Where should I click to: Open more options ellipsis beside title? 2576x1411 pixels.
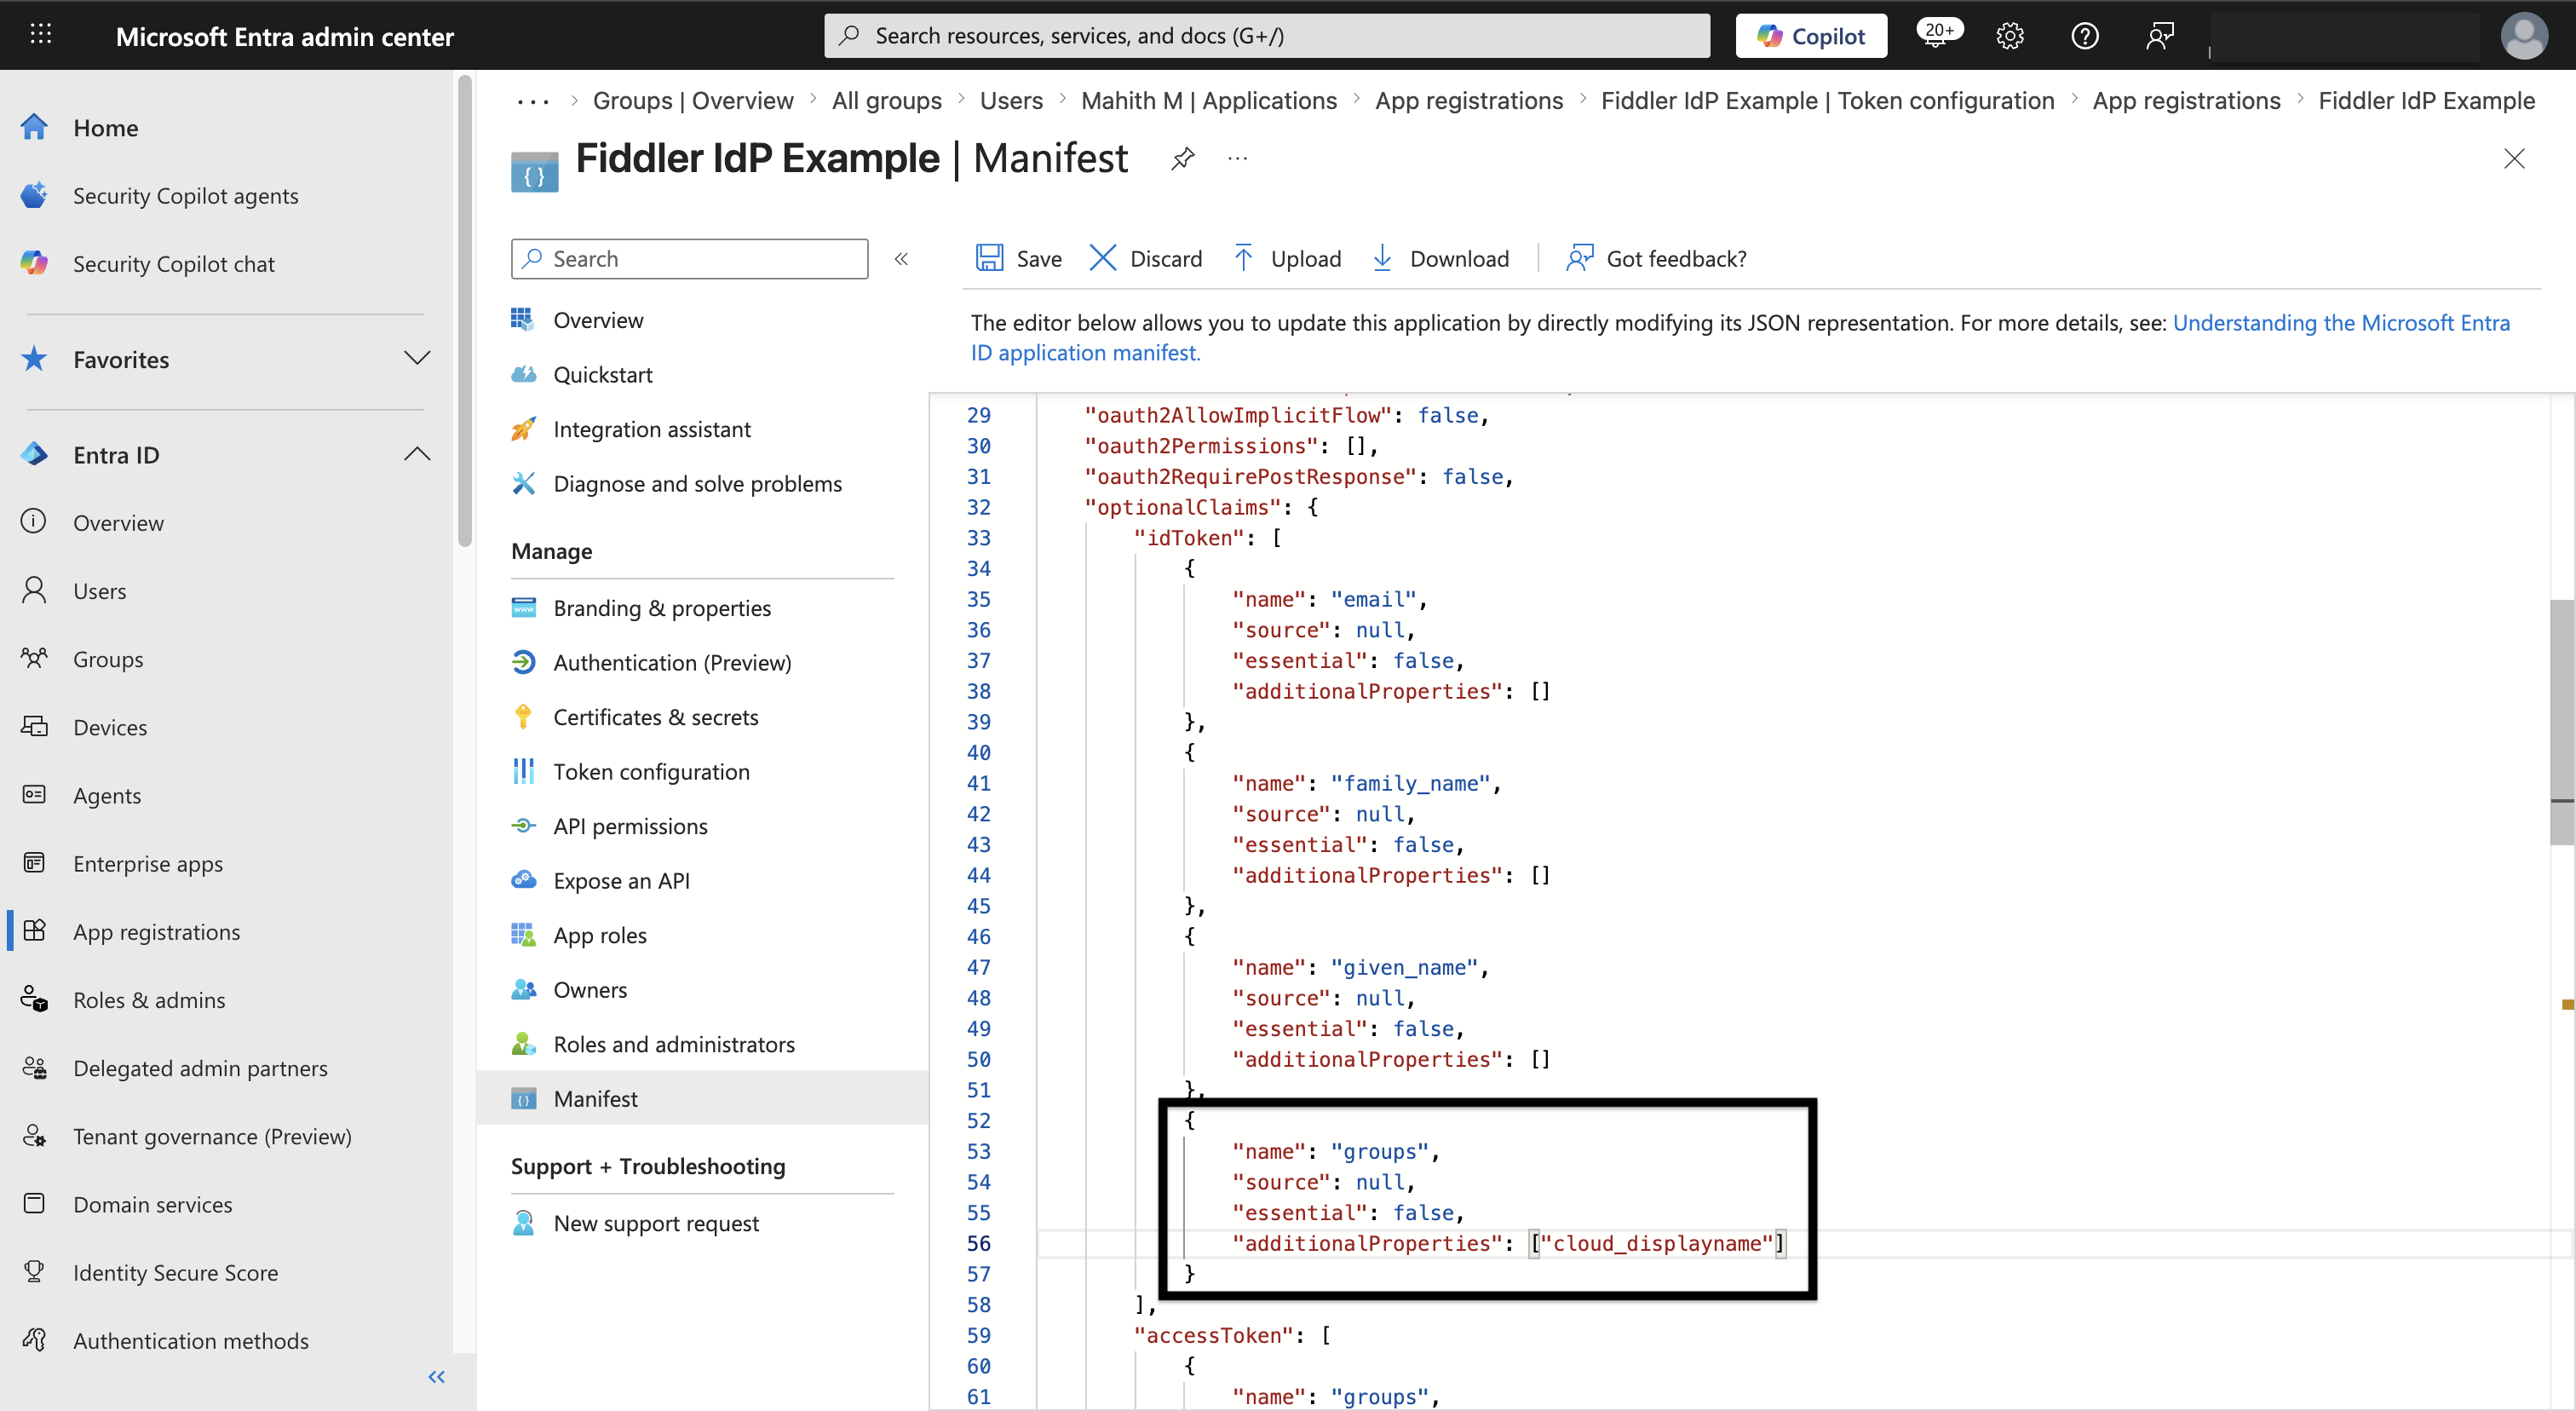1237,158
